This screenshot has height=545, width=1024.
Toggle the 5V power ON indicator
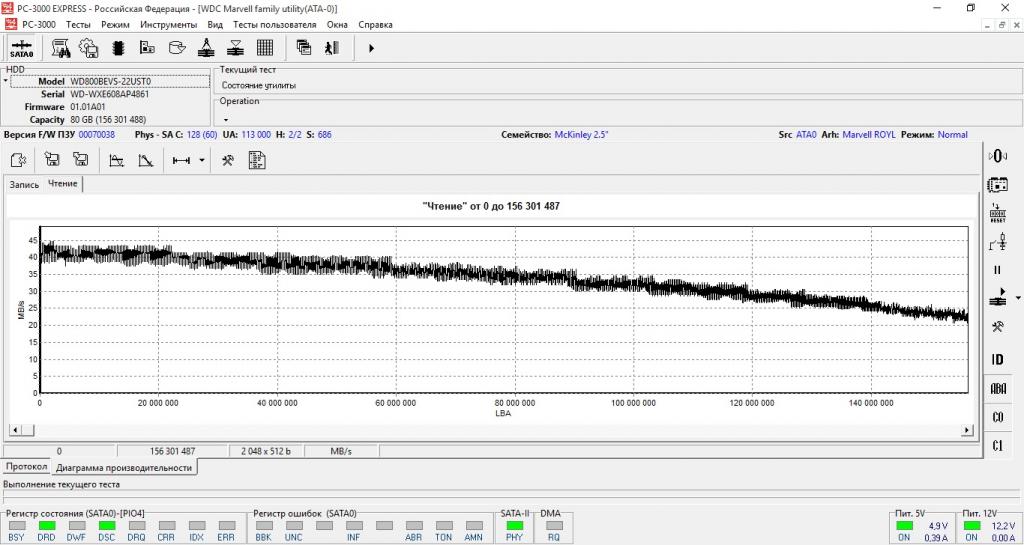tap(904, 525)
